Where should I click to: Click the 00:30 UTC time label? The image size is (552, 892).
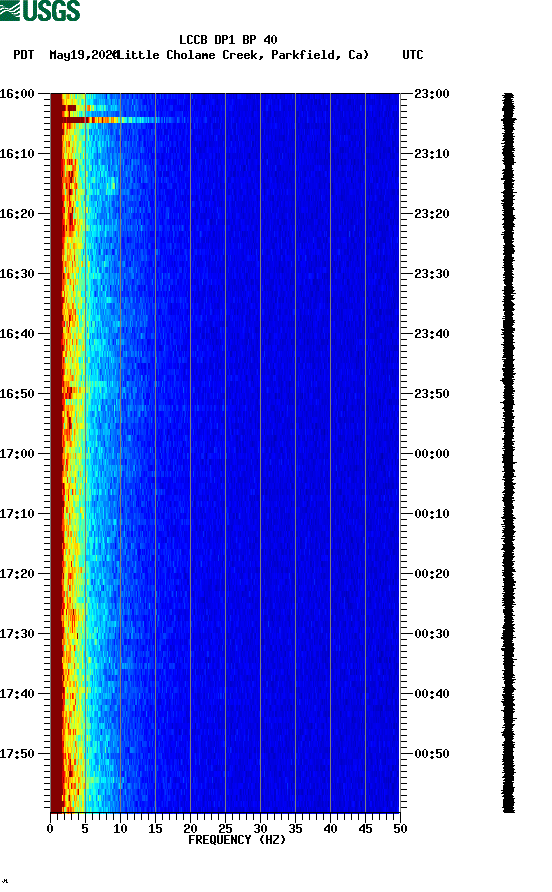tap(432, 634)
